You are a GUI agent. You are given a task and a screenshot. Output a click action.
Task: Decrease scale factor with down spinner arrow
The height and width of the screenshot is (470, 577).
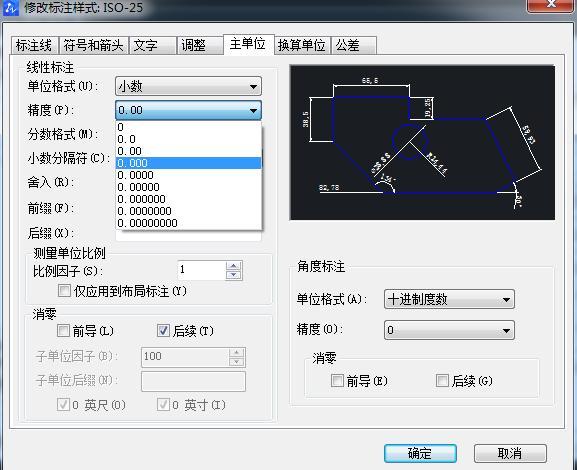click(x=234, y=275)
